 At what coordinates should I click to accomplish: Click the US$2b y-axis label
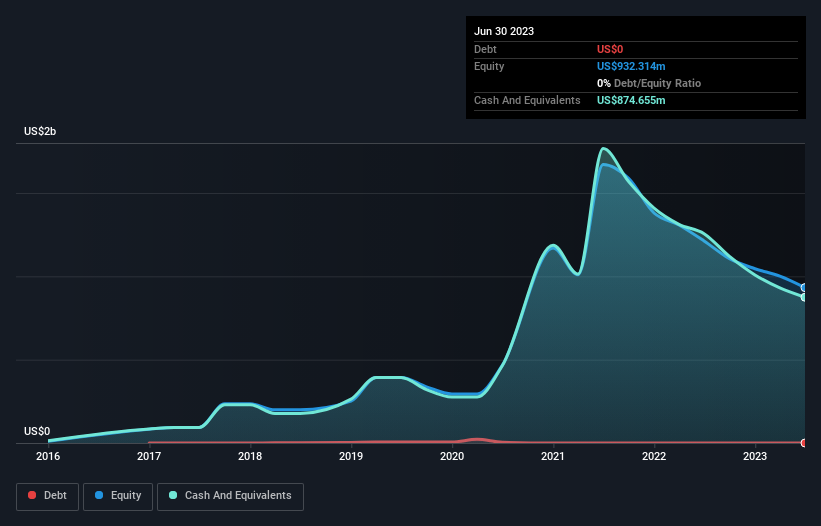(x=40, y=131)
